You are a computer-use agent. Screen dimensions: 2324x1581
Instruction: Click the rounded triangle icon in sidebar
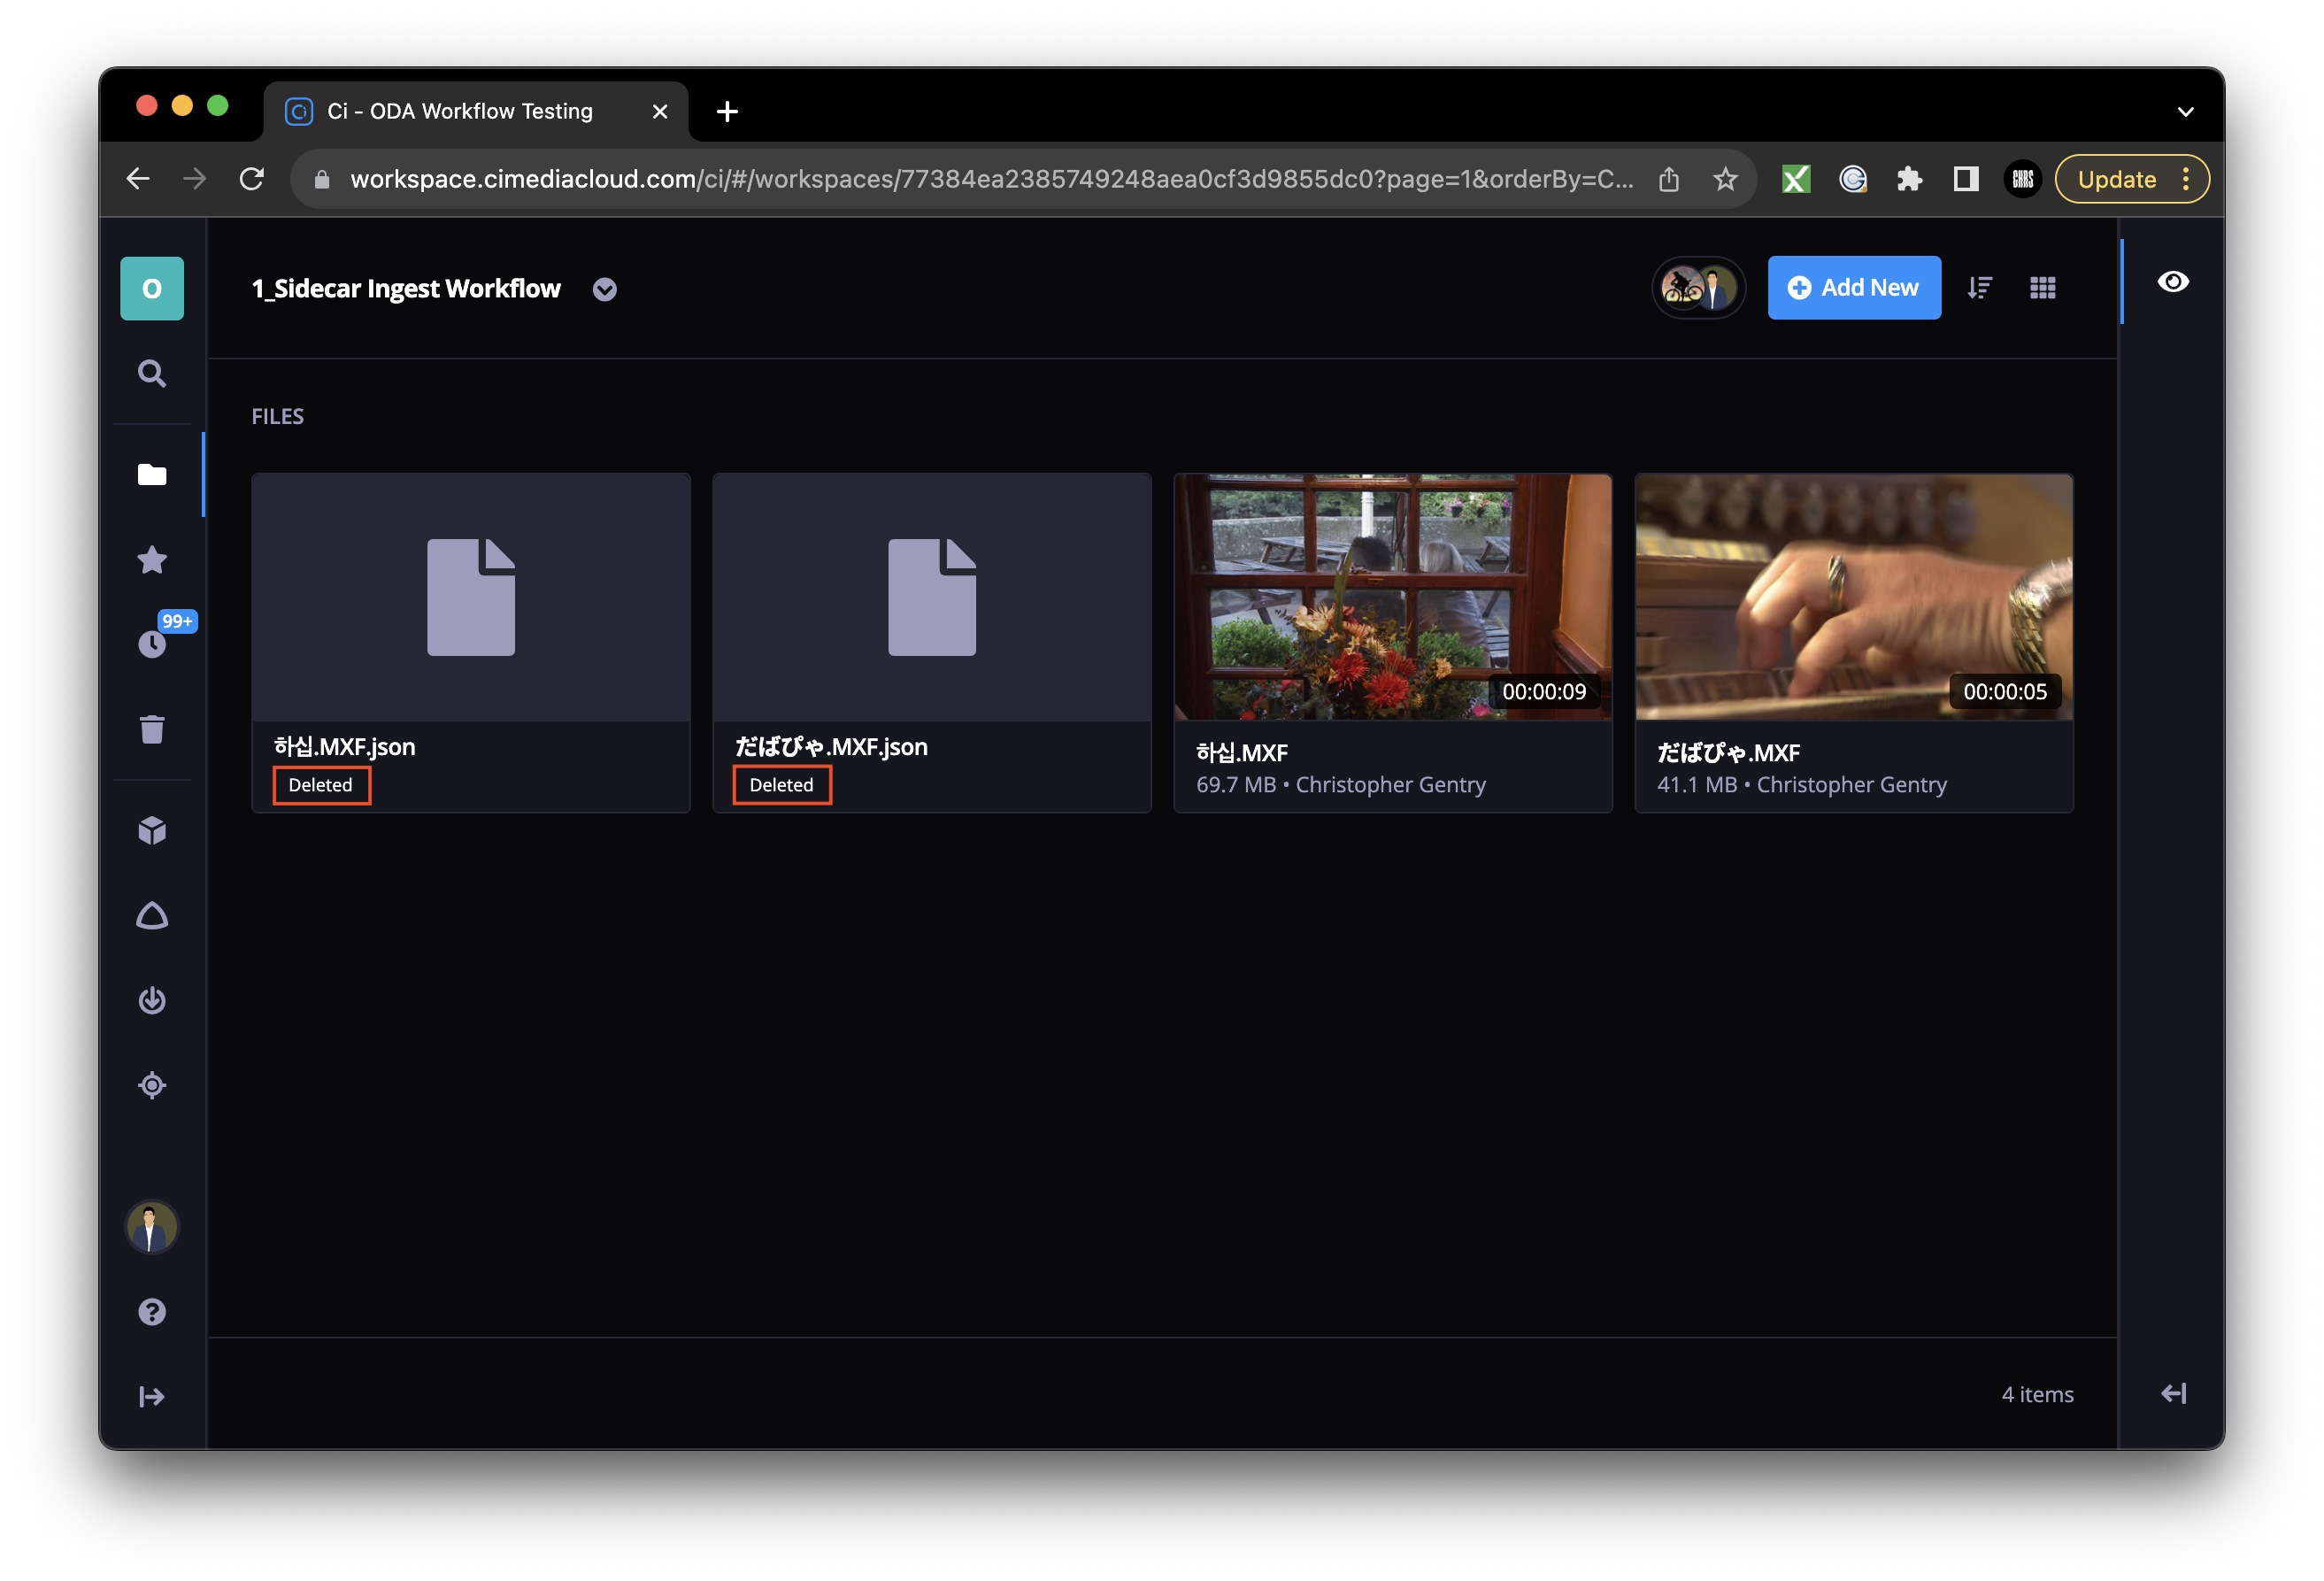[152, 915]
